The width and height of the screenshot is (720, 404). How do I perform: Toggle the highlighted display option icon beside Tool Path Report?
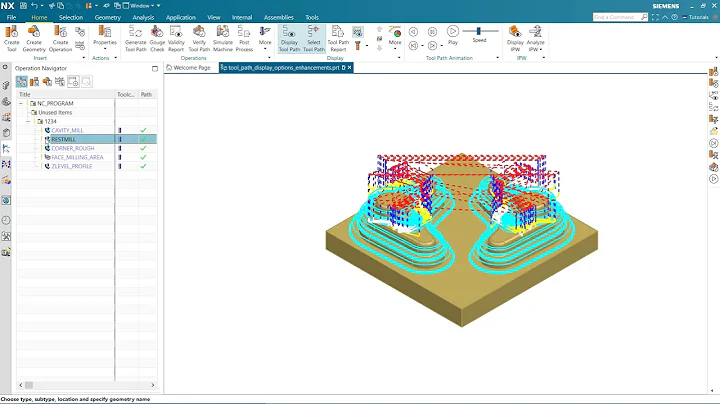point(358,32)
